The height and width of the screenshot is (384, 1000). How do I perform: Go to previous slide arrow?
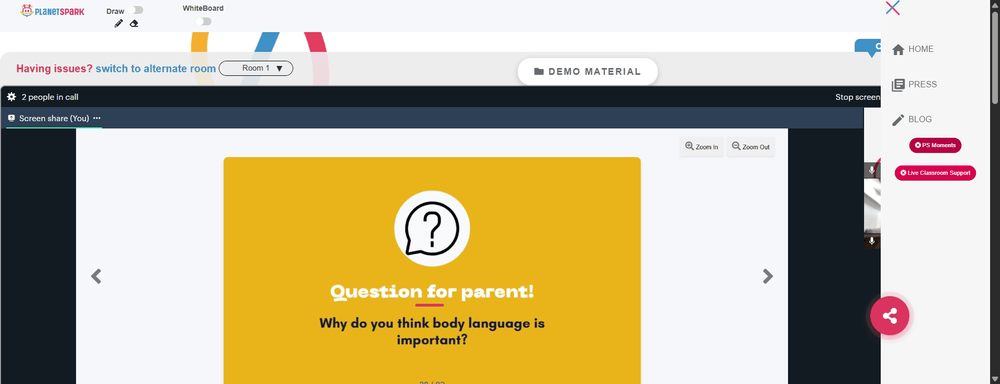(x=96, y=276)
